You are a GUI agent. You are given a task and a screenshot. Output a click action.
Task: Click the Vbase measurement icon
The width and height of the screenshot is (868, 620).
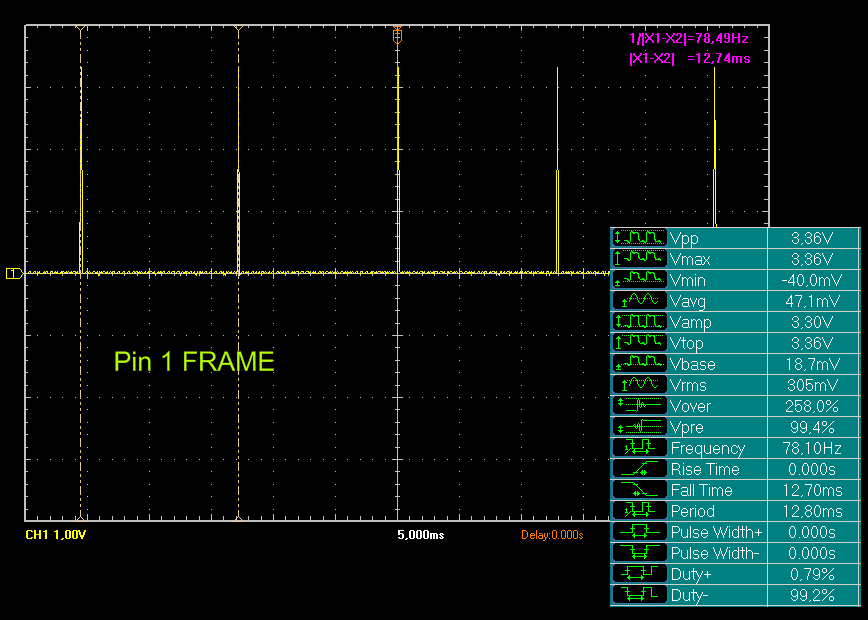(639, 364)
